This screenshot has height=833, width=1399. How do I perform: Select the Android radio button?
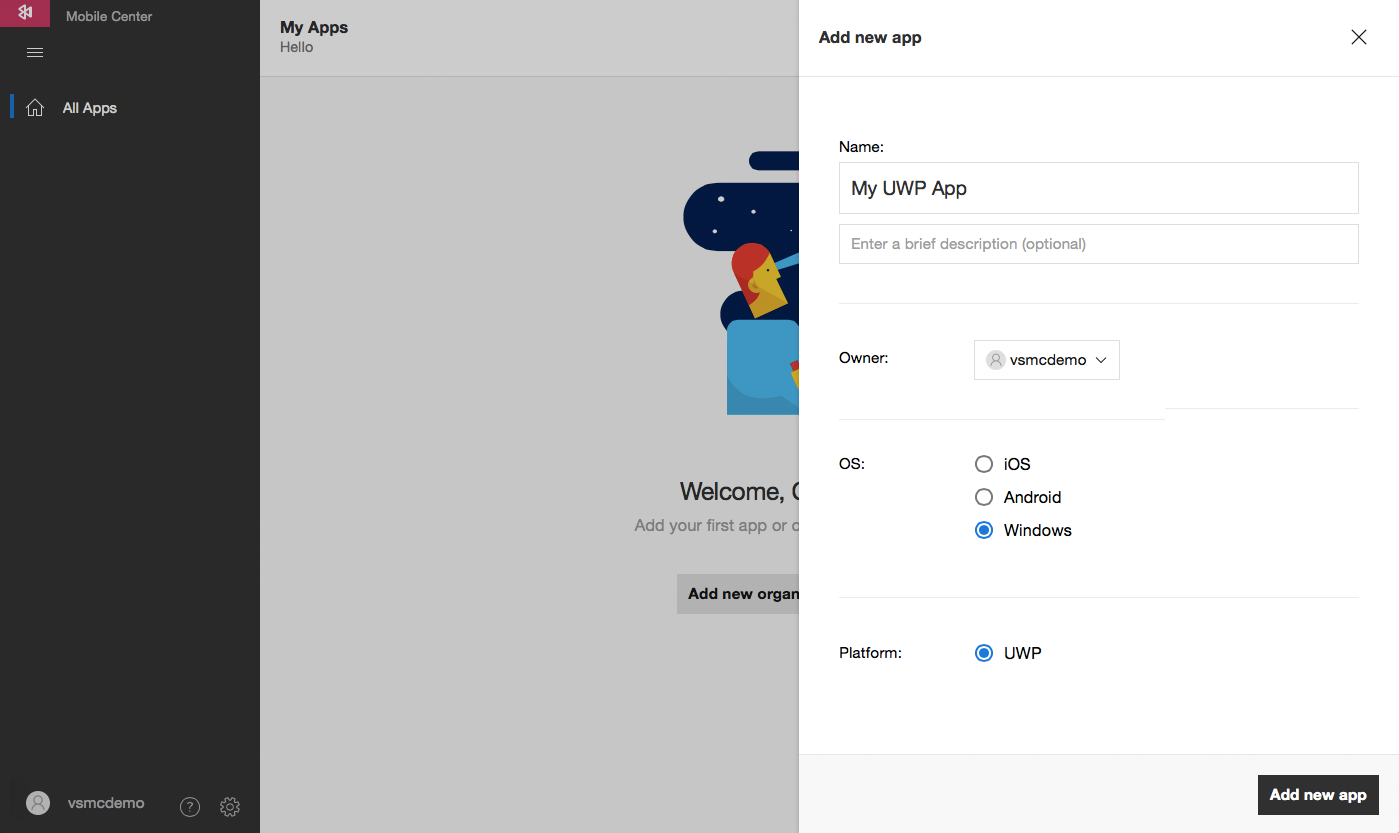pyautogui.click(x=984, y=497)
